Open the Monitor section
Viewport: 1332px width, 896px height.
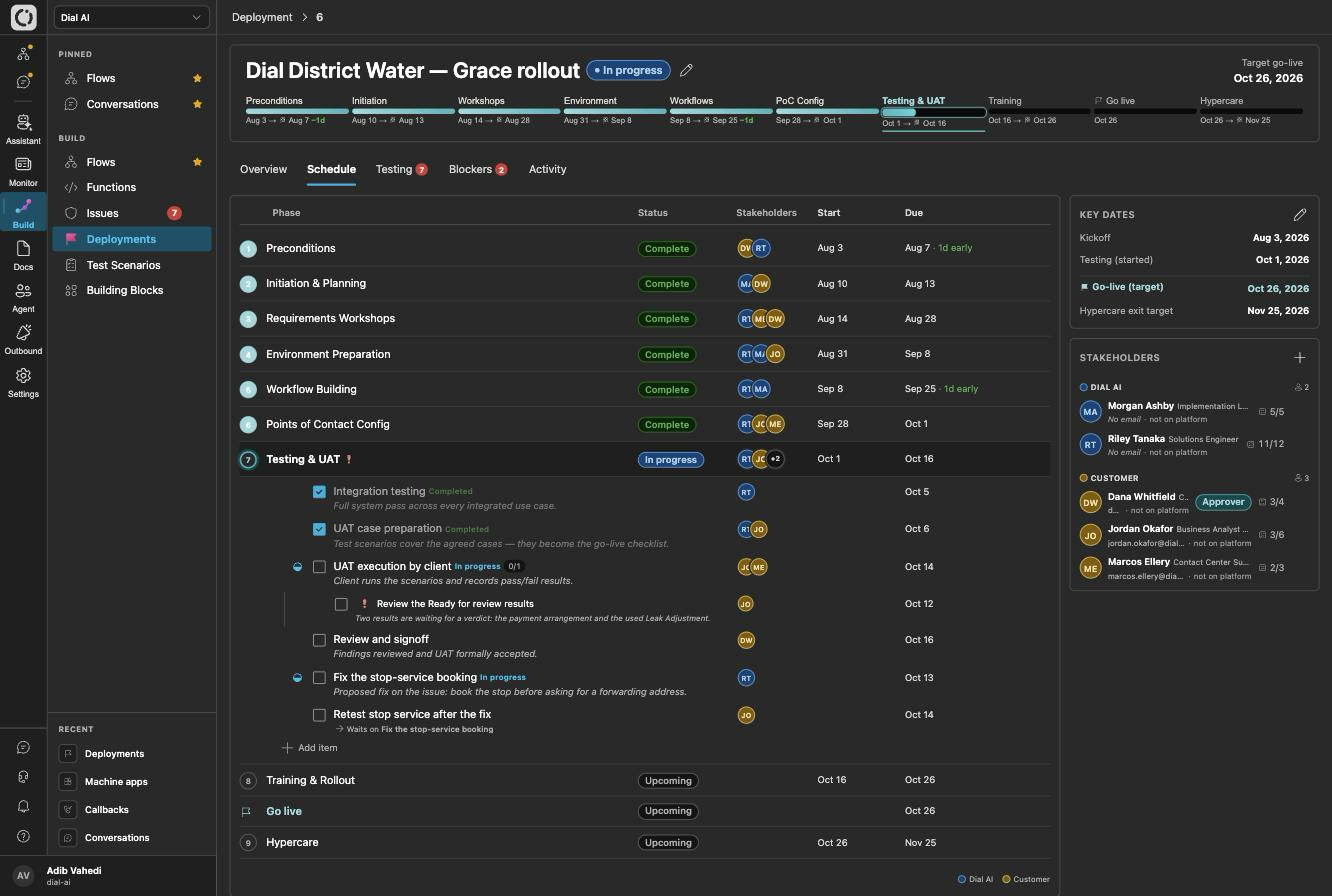23,170
